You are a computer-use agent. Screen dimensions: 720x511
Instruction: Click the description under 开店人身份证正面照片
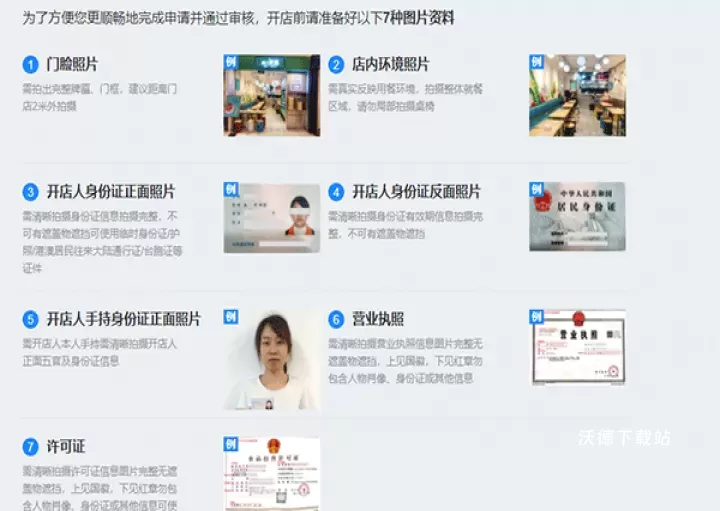[102, 242]
